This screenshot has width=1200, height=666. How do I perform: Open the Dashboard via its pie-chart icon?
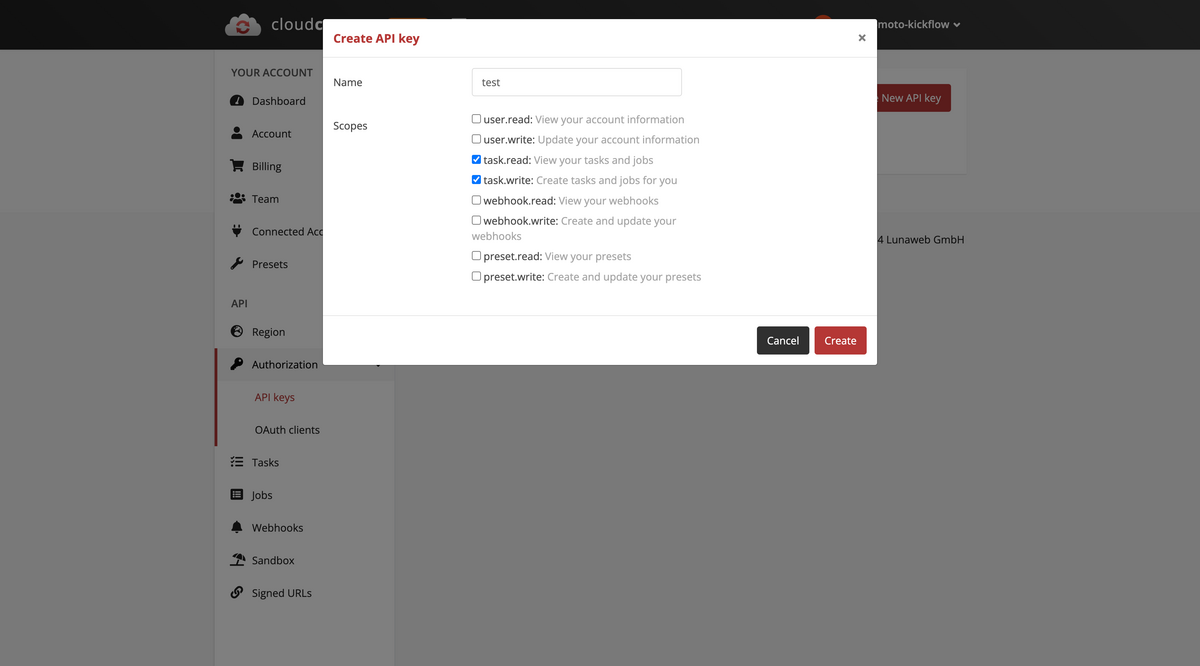pos(236,100)
